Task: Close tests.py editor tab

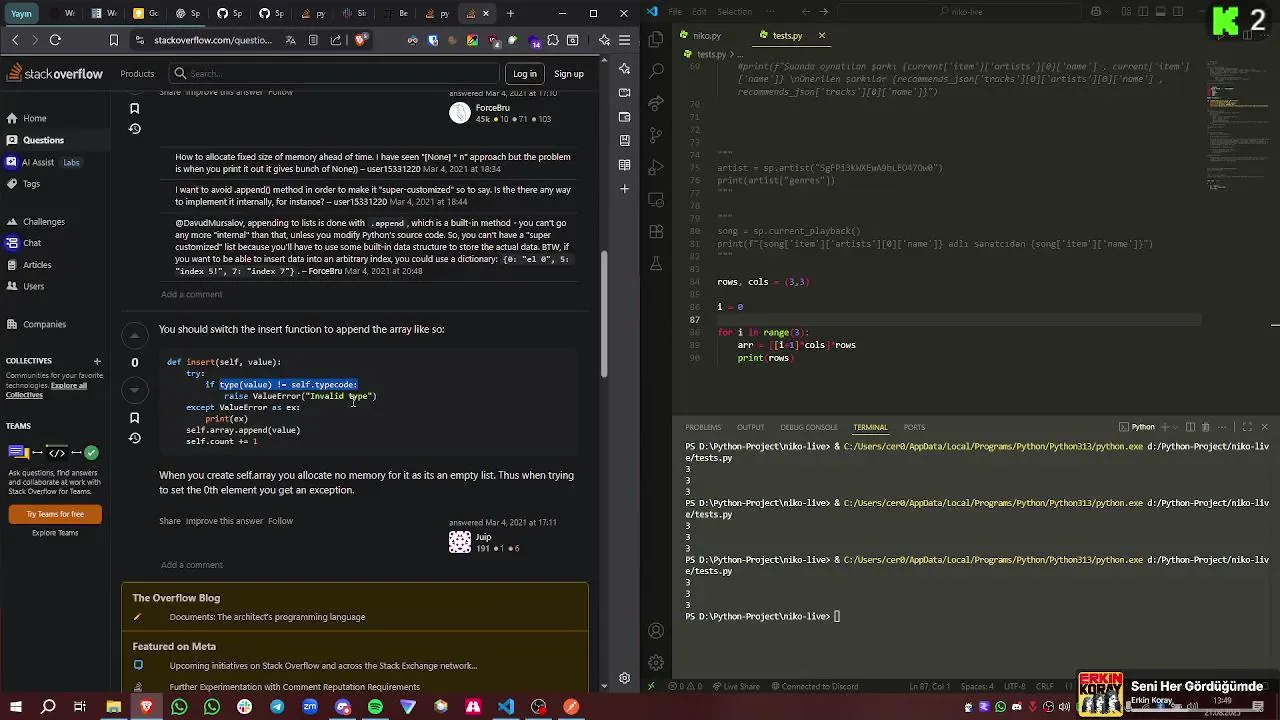Action: [822, 35]
